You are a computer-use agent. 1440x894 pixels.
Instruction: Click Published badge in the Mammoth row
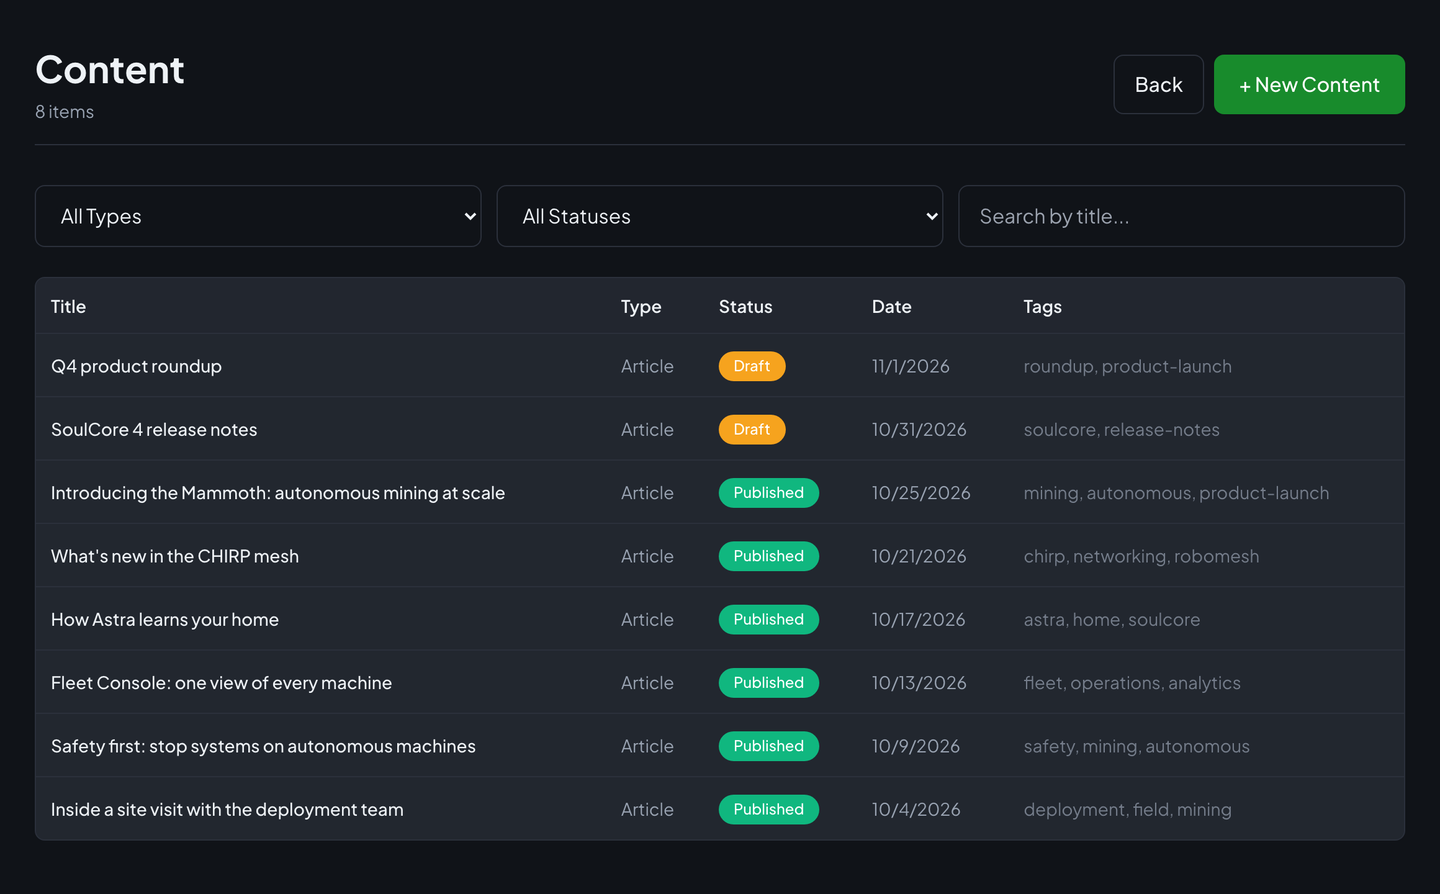769,493
